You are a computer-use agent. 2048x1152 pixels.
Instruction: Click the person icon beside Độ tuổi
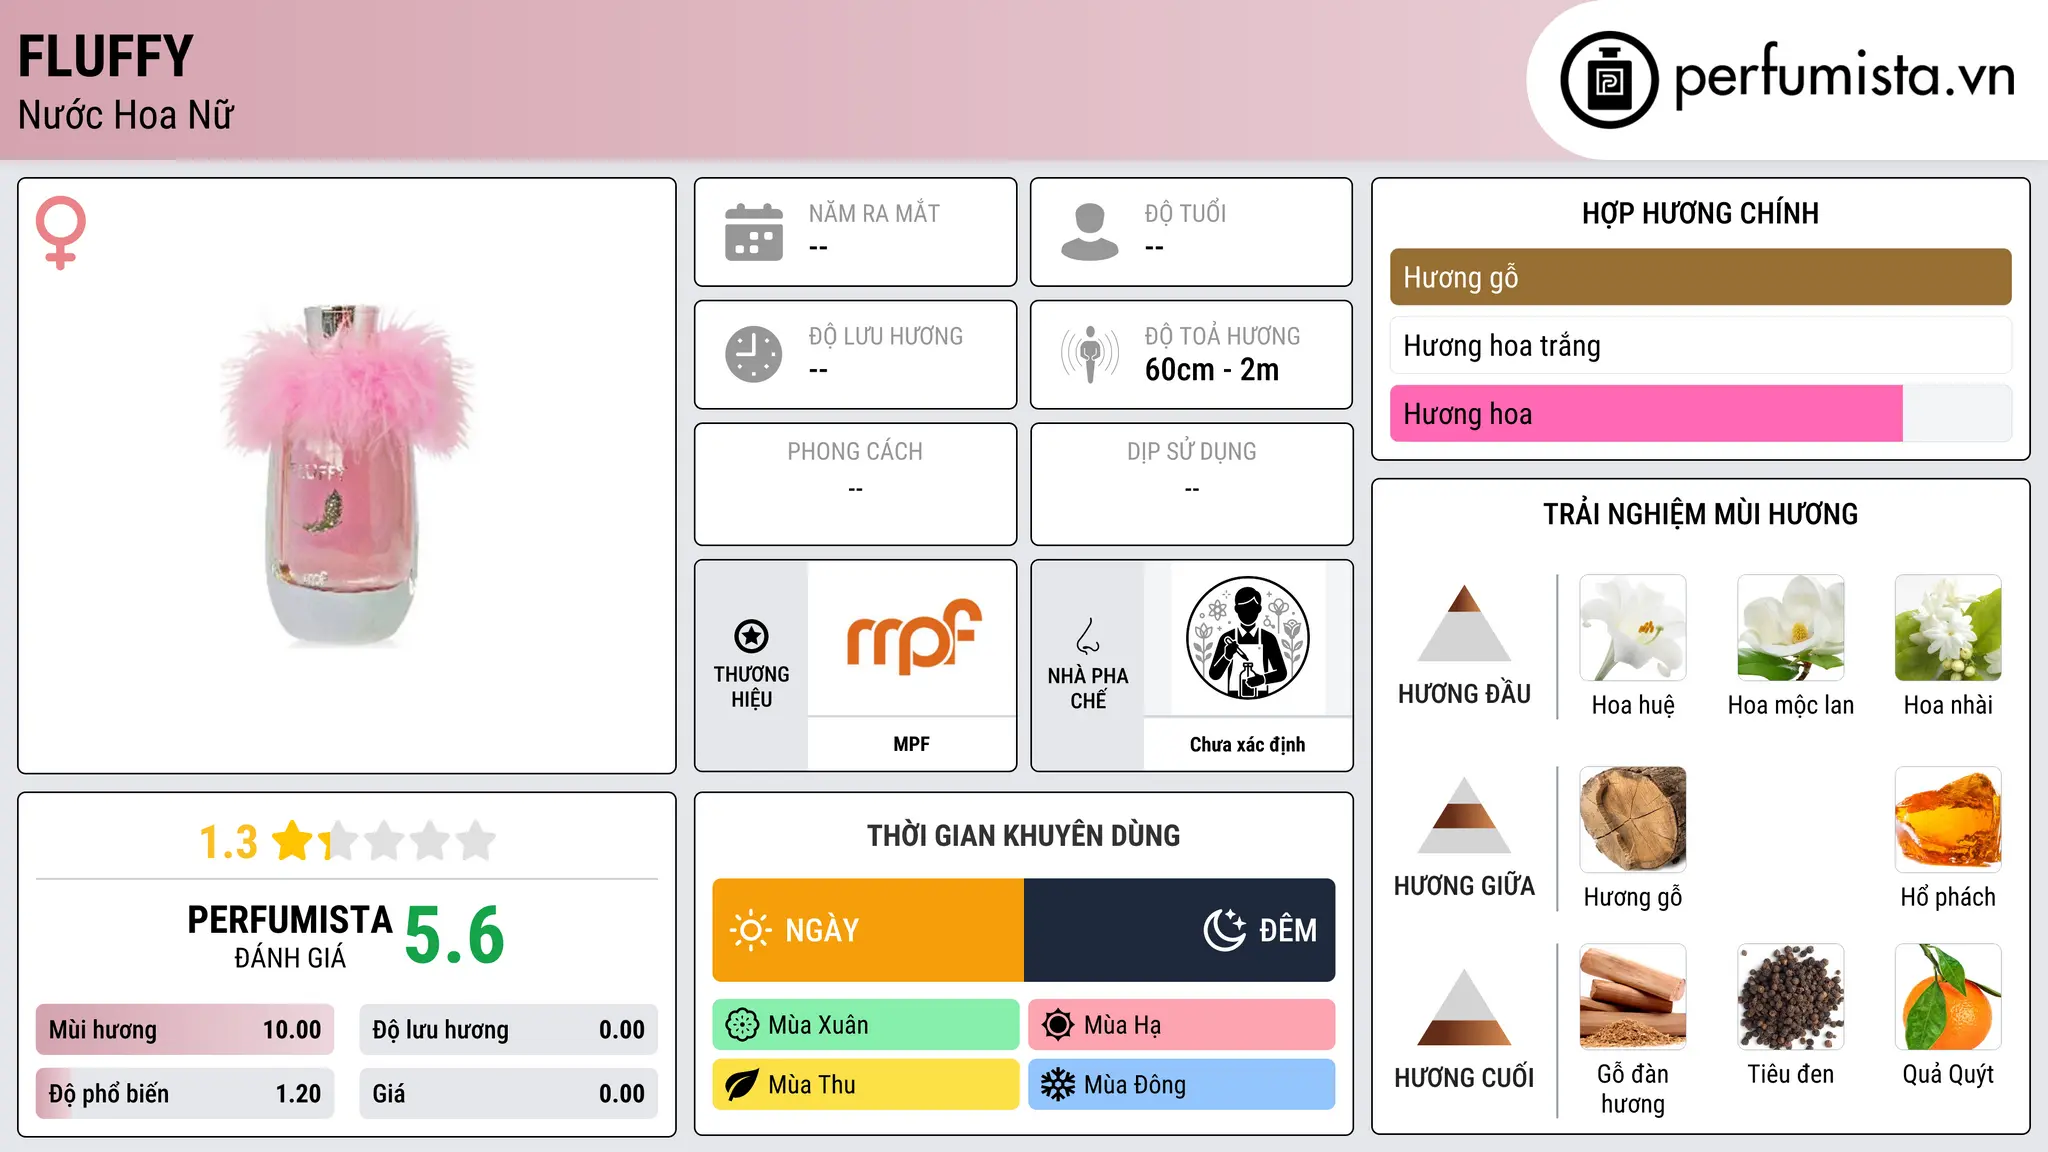coord(1090,232)
